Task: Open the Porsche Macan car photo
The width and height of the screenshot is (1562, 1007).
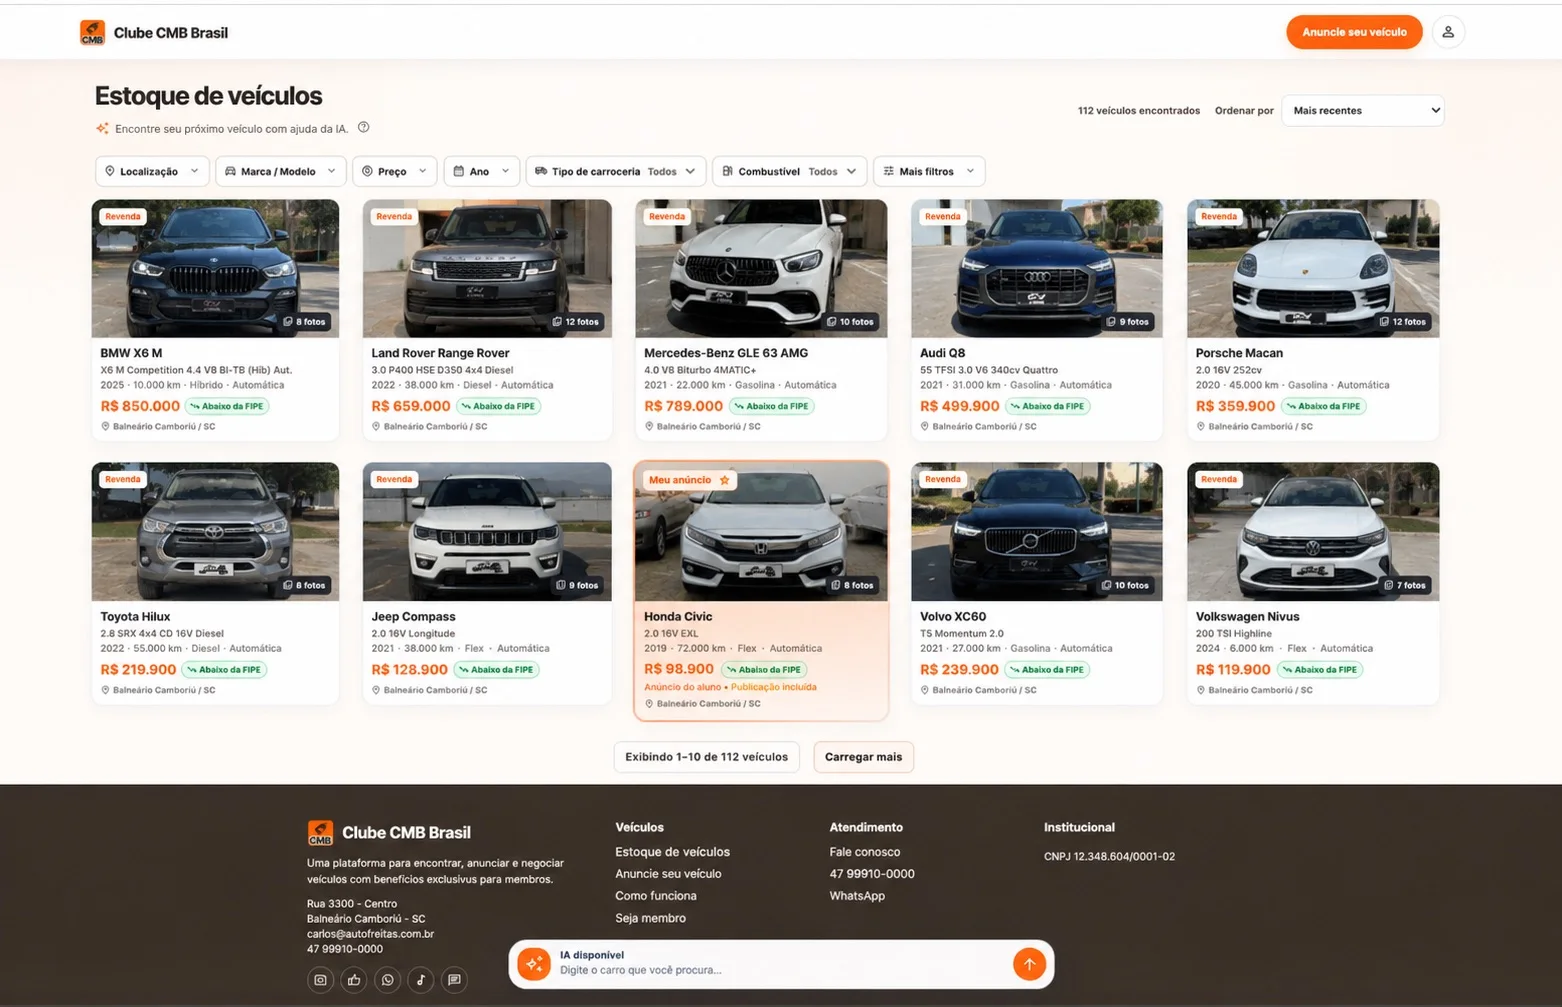Action: click(x=1313, y=268)
